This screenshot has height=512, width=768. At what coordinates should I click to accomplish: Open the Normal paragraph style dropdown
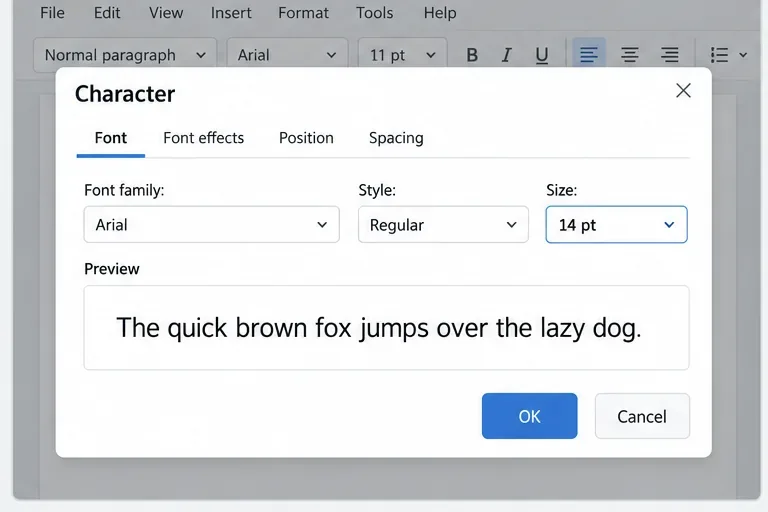point(125,55)
